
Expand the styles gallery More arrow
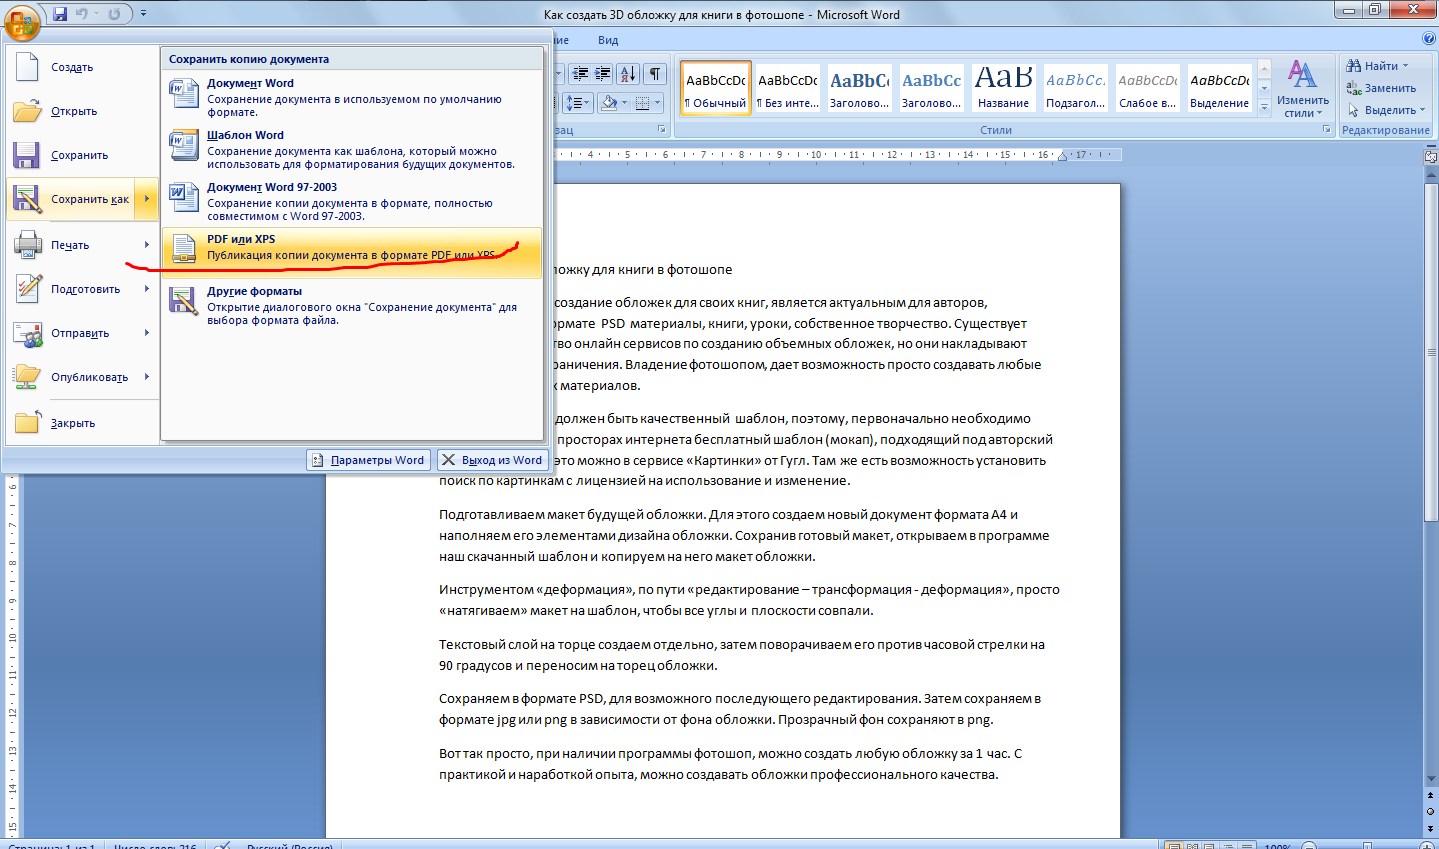[x=1264, y=106]
